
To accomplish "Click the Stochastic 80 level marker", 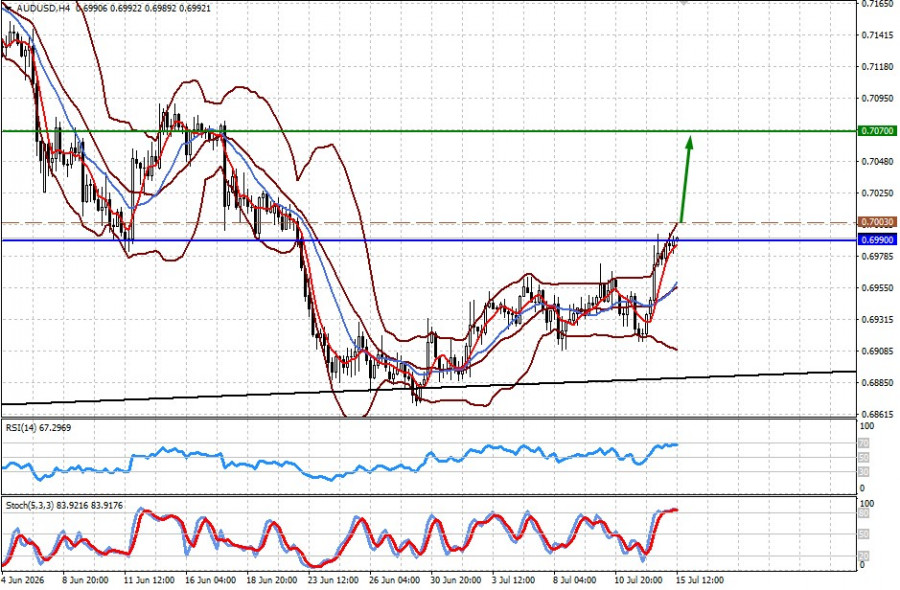I will pyautogui.click(x=863, y=513).
